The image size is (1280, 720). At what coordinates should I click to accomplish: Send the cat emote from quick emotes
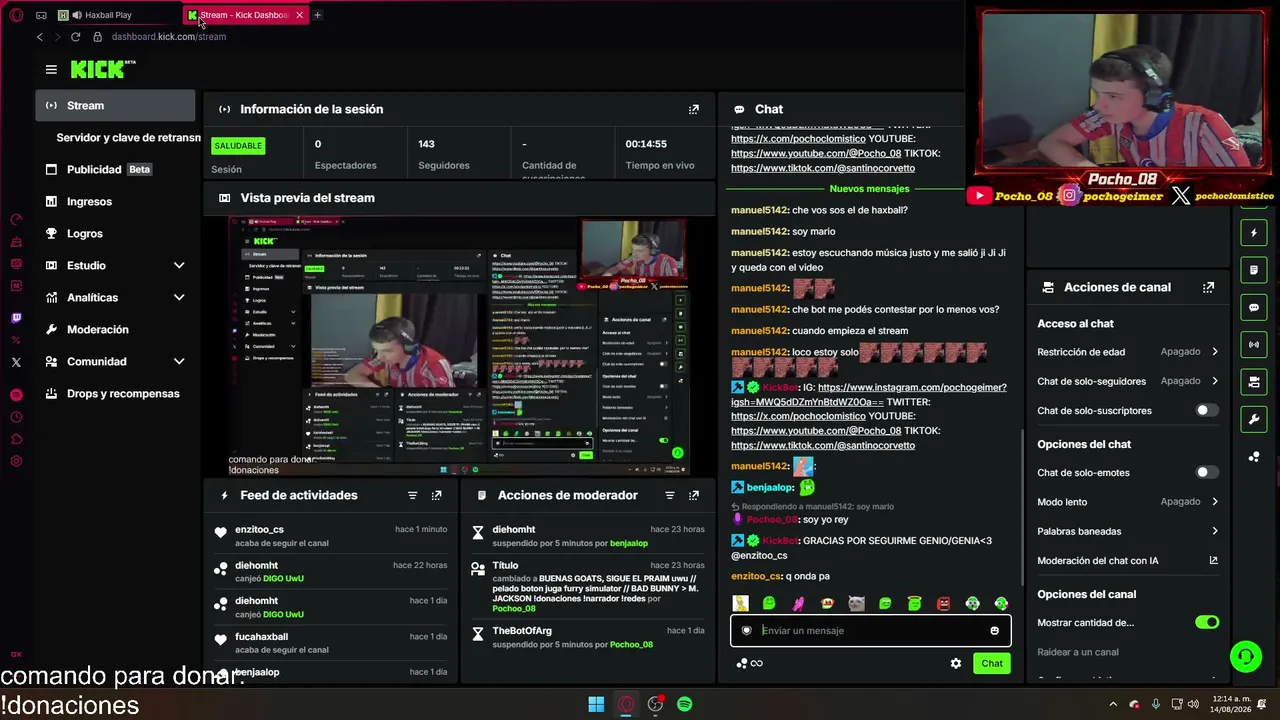click(856, 603)
